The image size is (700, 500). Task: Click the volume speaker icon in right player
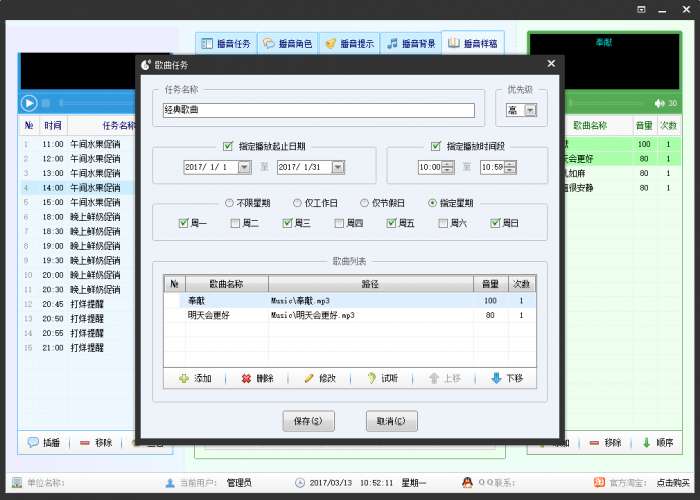[659, 103]
